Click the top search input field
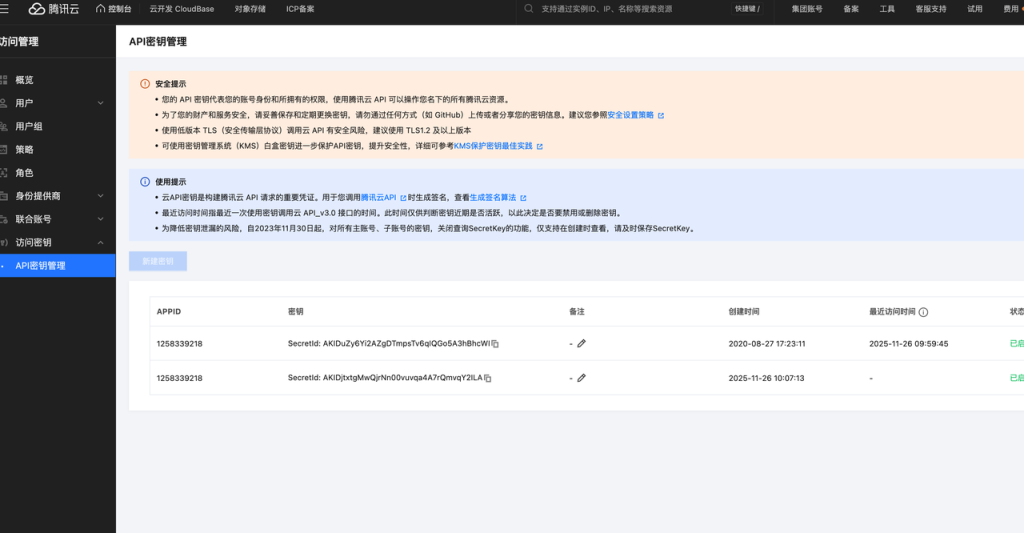1024x533 pixels. pyautogui.click(x=620, y=9)
